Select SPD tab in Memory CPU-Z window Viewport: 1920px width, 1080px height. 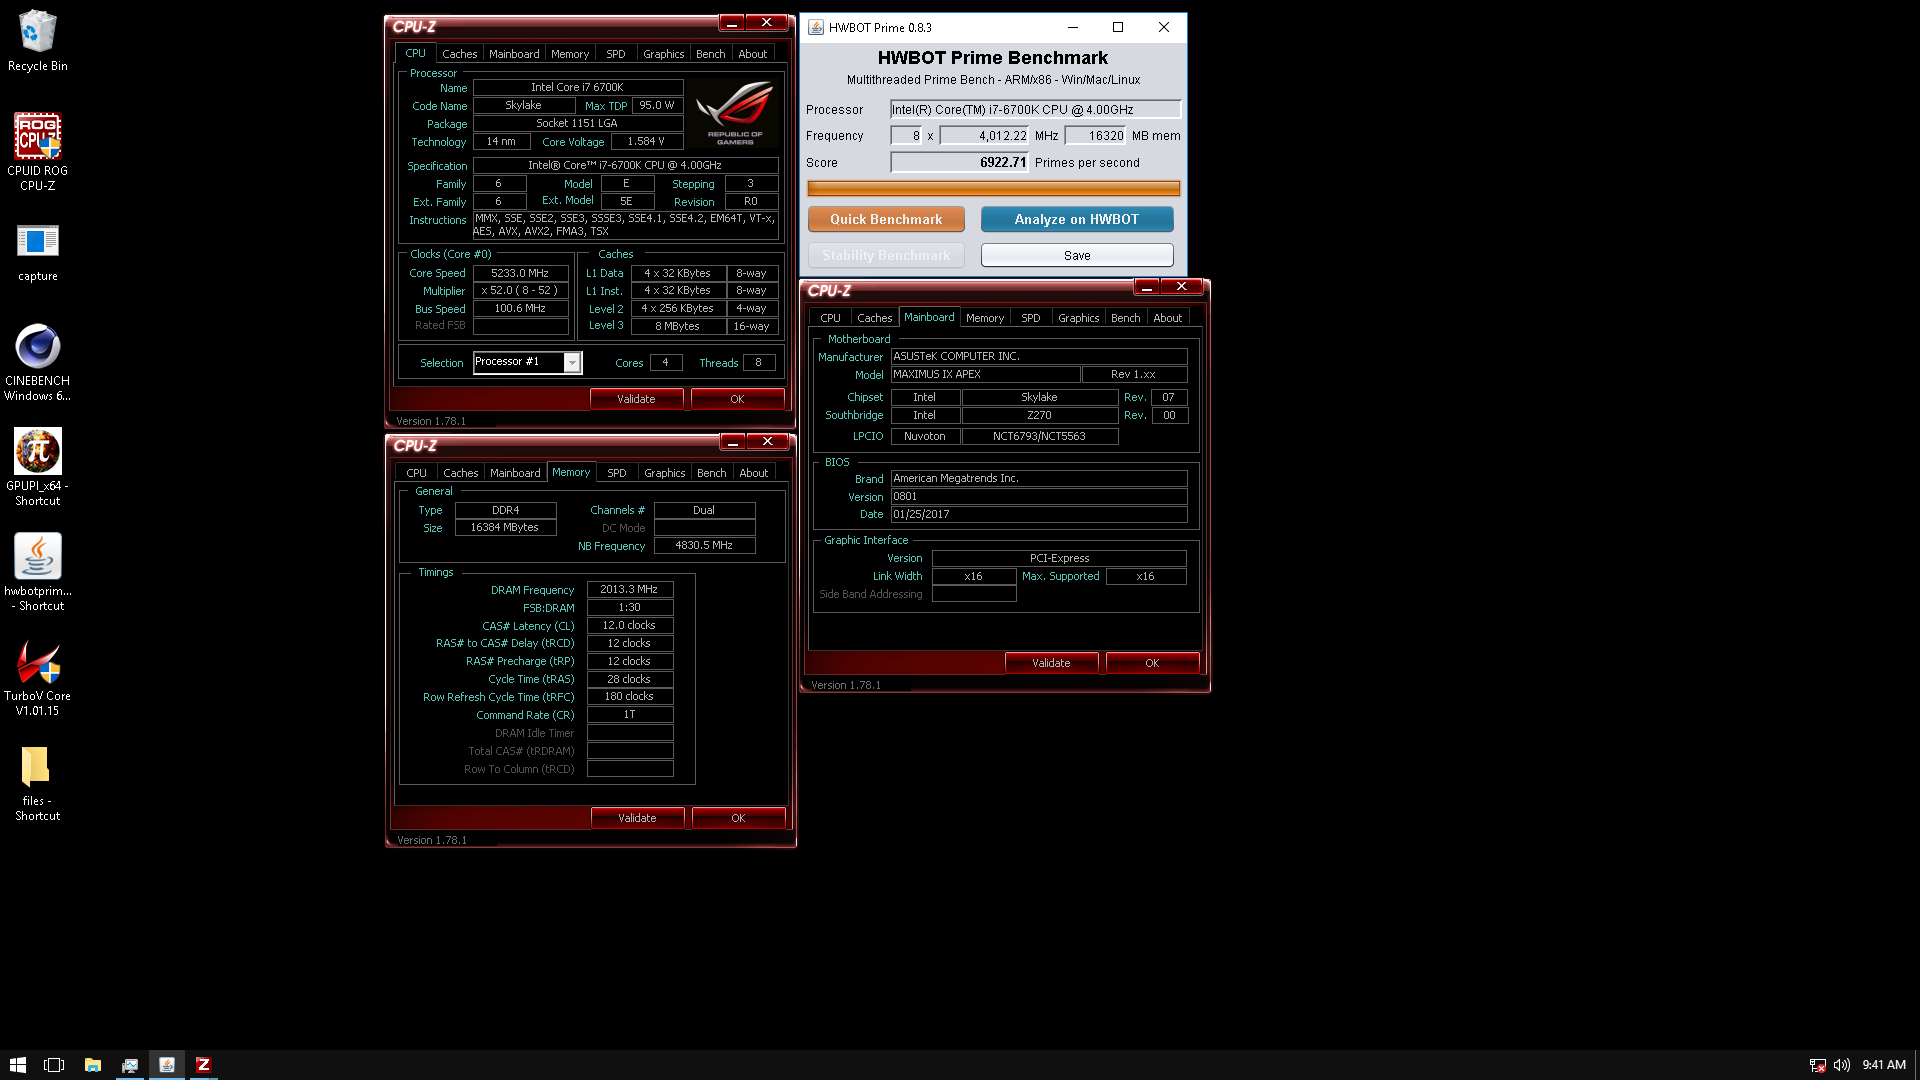pyautogui.click(x=617, y=473)
